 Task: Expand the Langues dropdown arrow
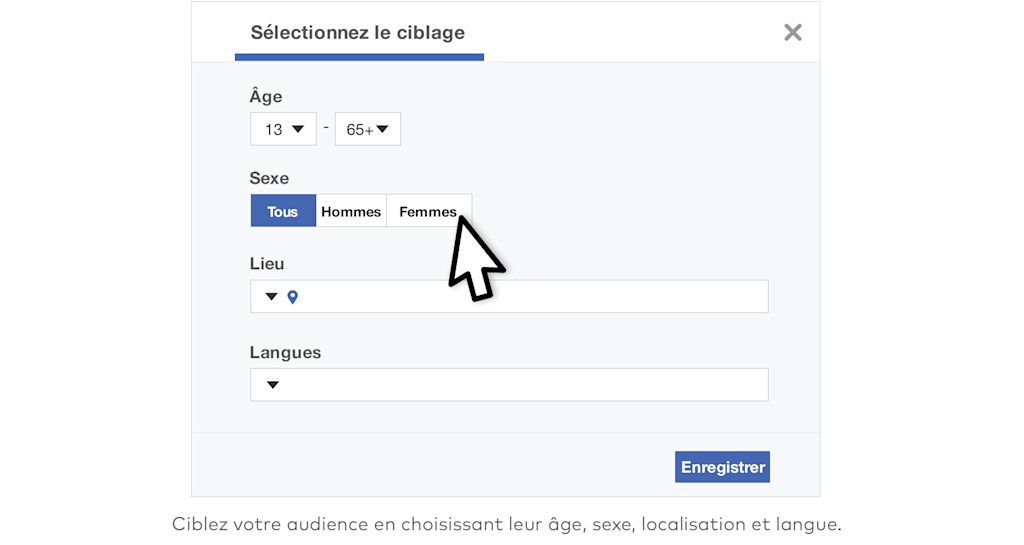[272, 385]
